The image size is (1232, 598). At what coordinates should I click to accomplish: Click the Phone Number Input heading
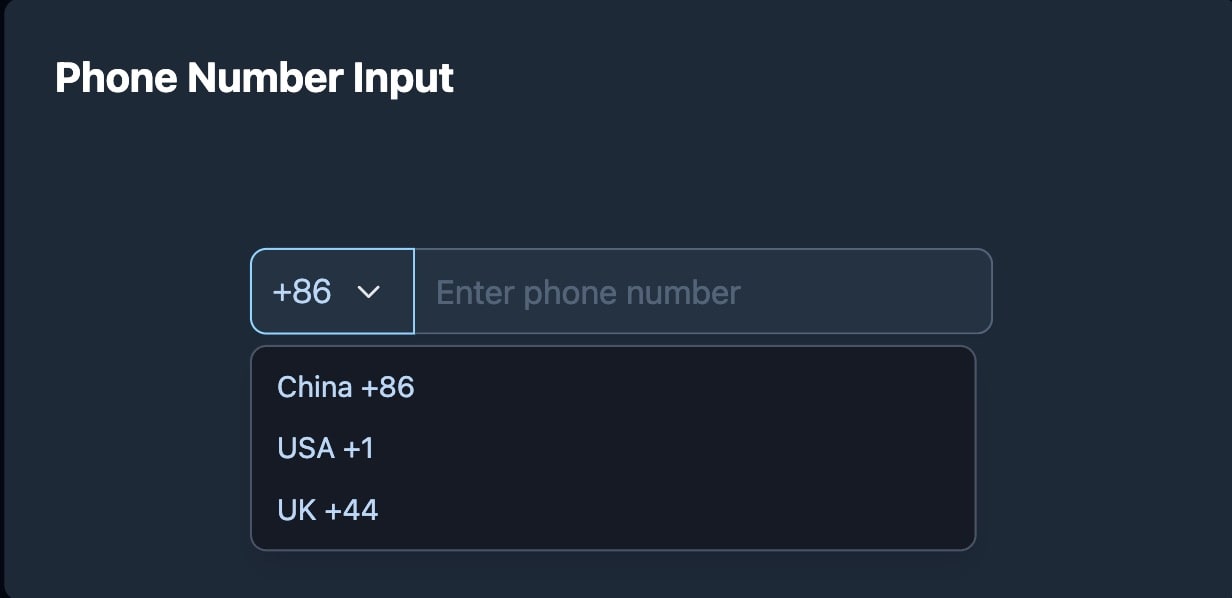pos(254,77)
